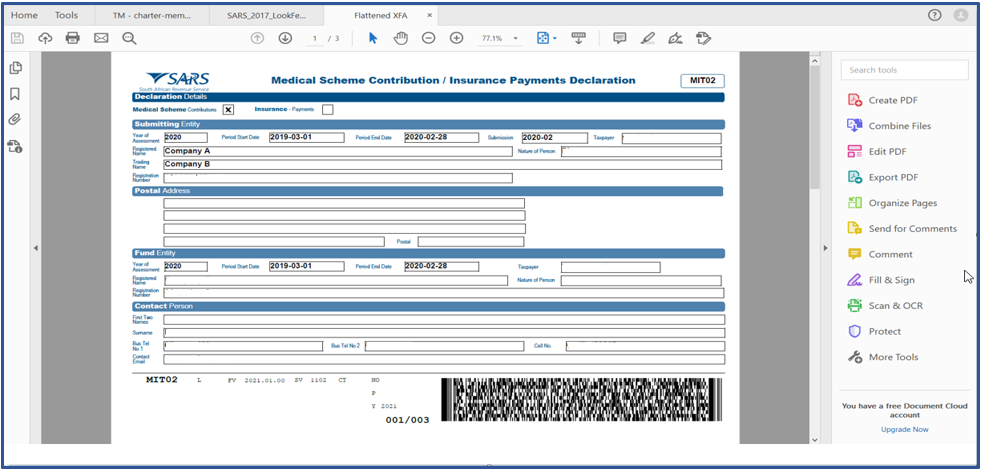Send file by email envelope icon
Viewport: 983px width, 475px height.
click(x=101, y=38)
